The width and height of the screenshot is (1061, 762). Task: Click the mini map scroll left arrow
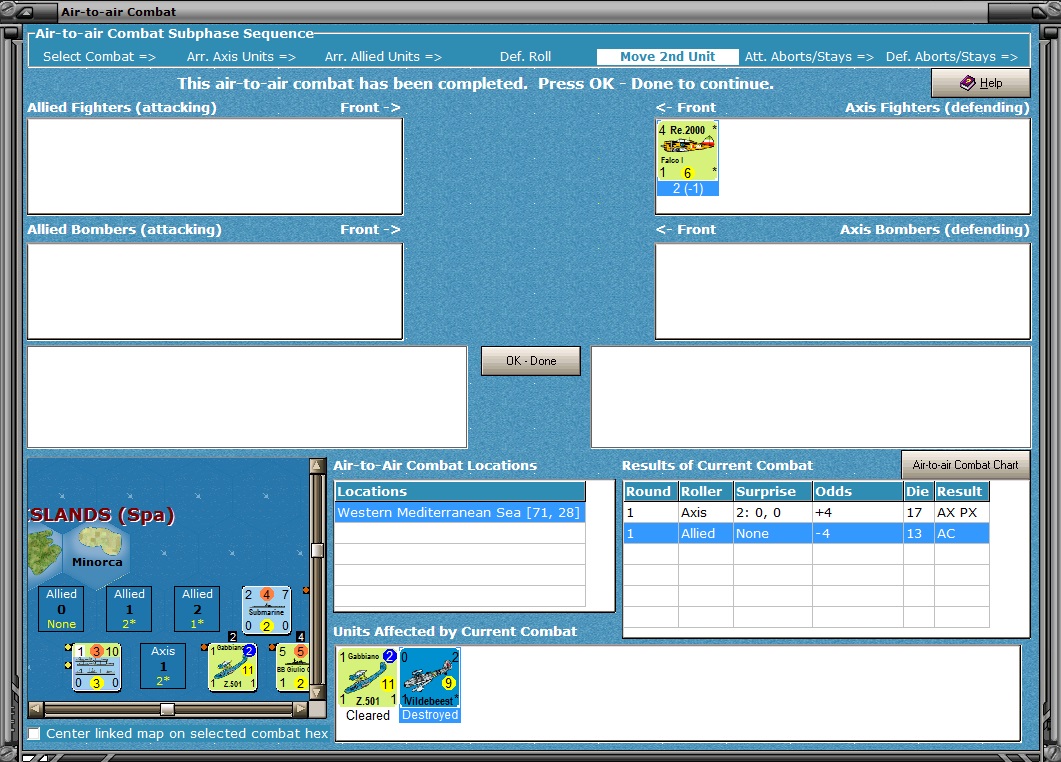pyautogui.click(x=36, y=709)
